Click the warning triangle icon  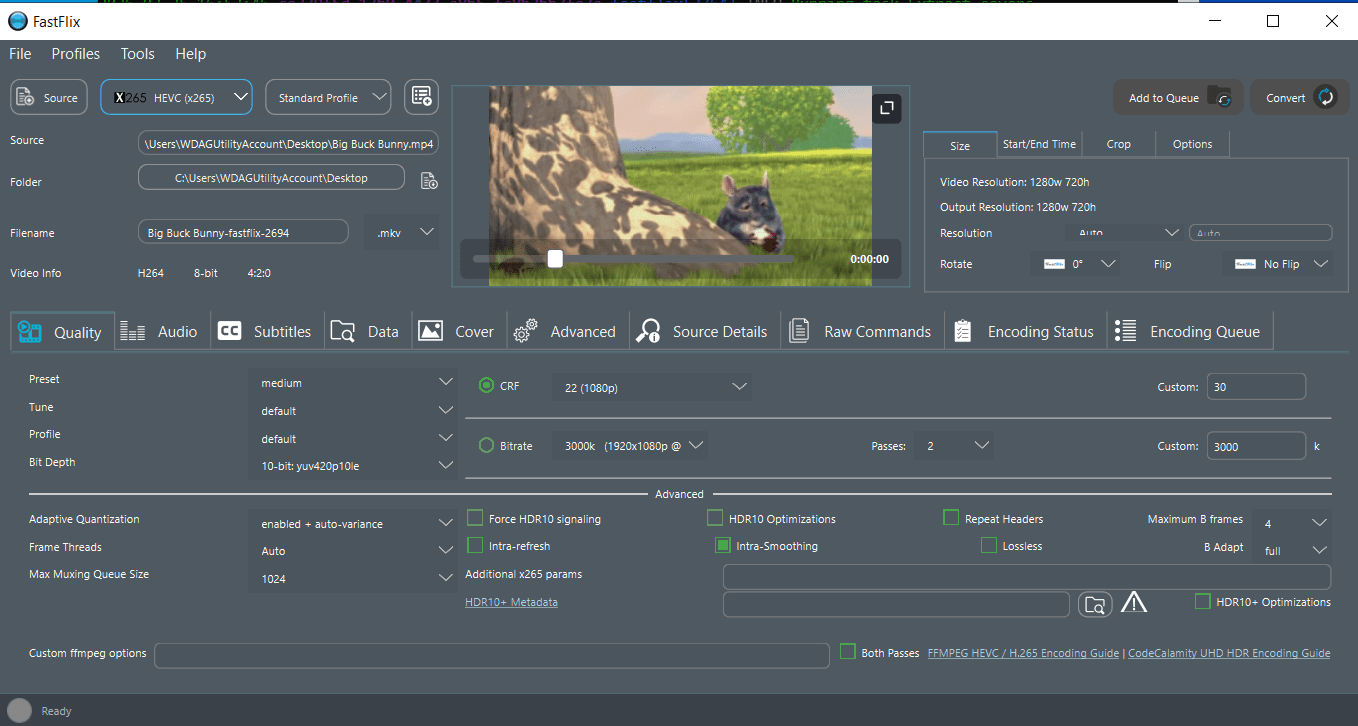[1133, 602]
